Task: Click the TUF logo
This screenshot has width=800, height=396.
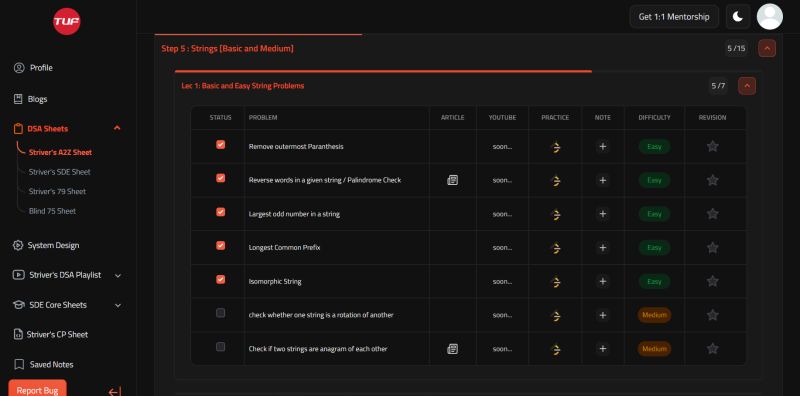Action: point(67,21)
